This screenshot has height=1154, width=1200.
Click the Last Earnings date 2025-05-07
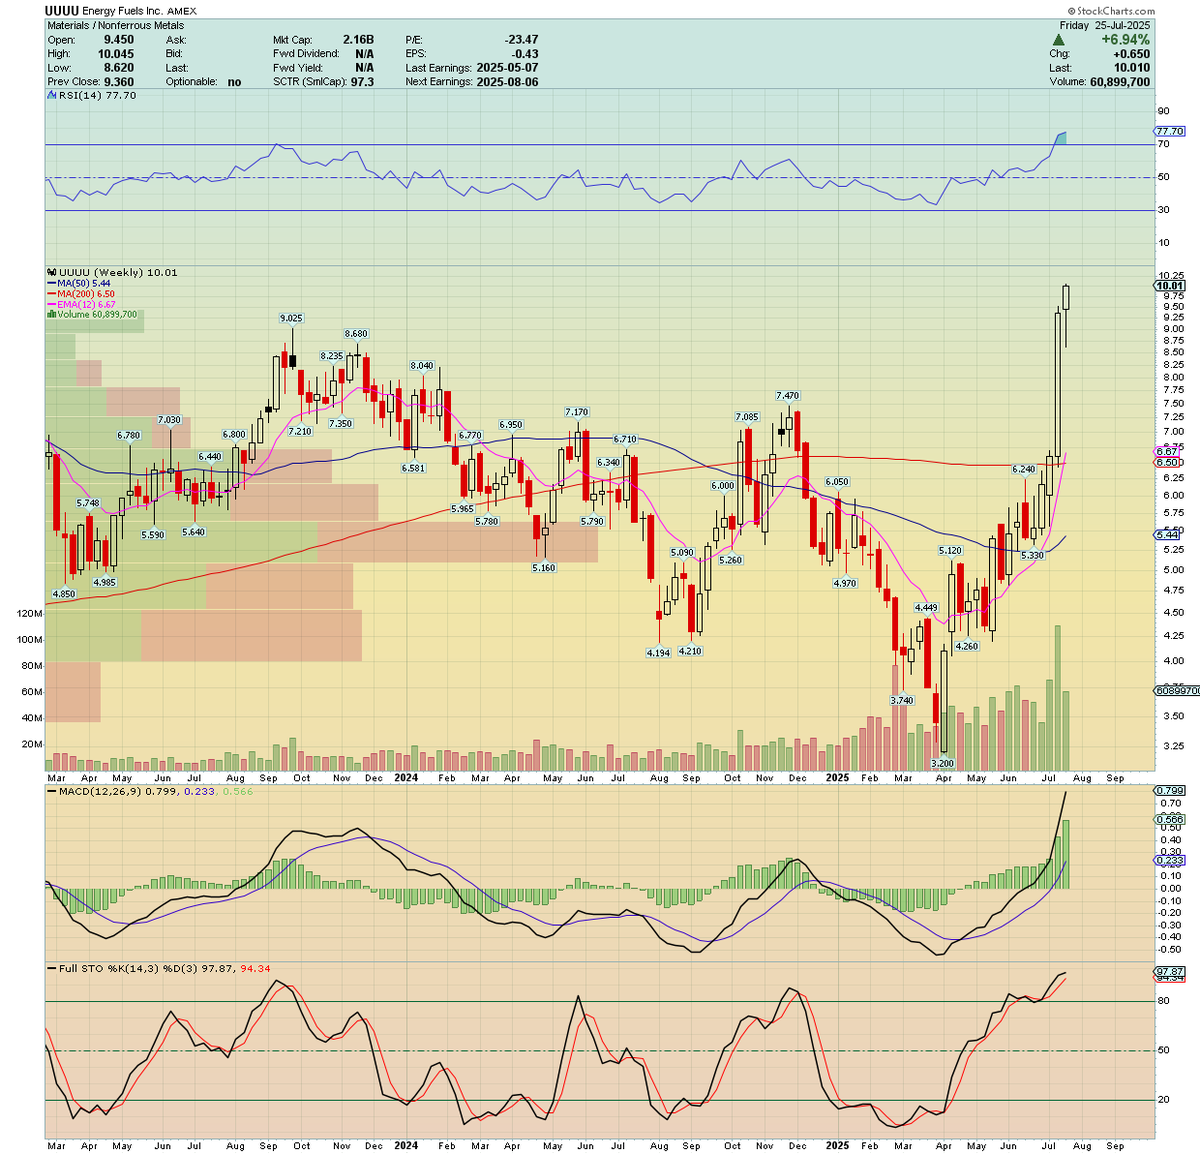(x=507, y=68)
